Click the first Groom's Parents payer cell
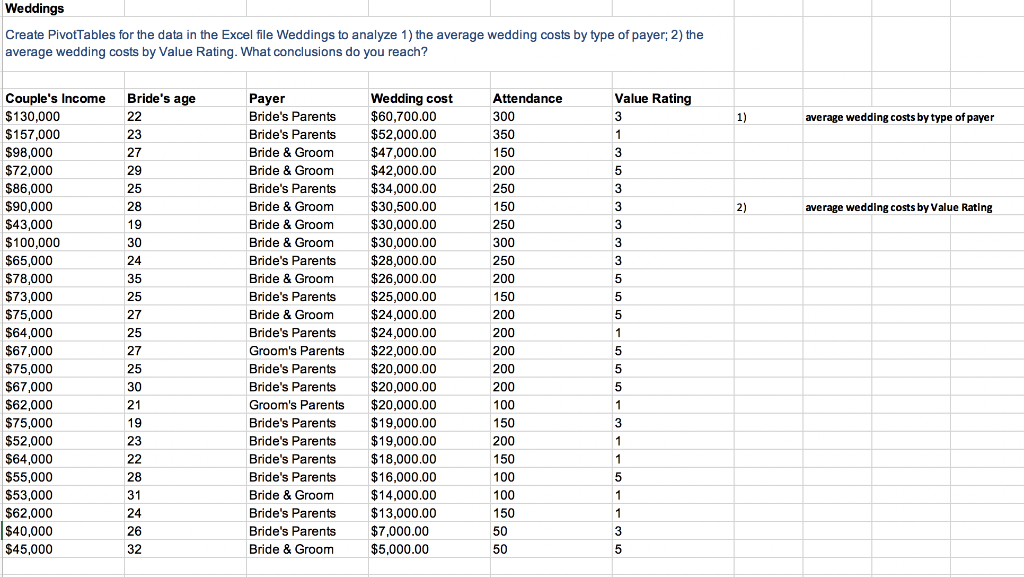Image resolution: width=1024 pixels, height=577 pixels. [x=292, y=350]
